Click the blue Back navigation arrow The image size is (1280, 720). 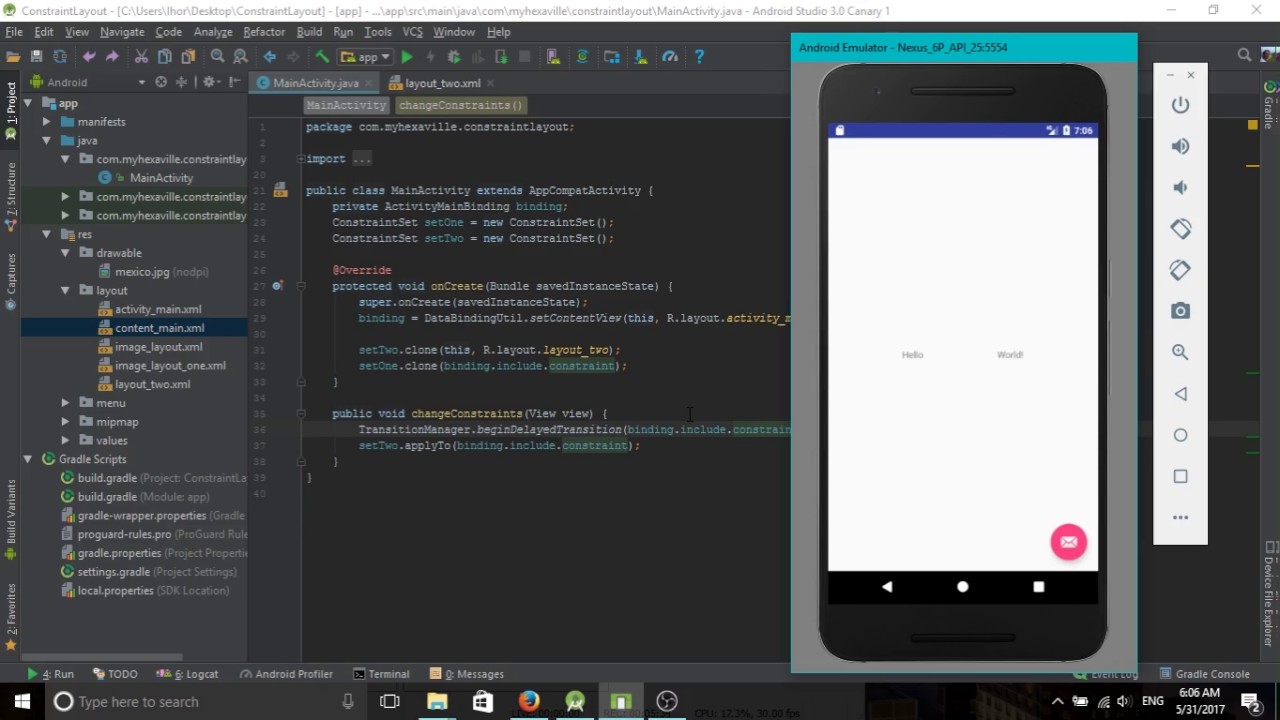(x=270, y=57)
